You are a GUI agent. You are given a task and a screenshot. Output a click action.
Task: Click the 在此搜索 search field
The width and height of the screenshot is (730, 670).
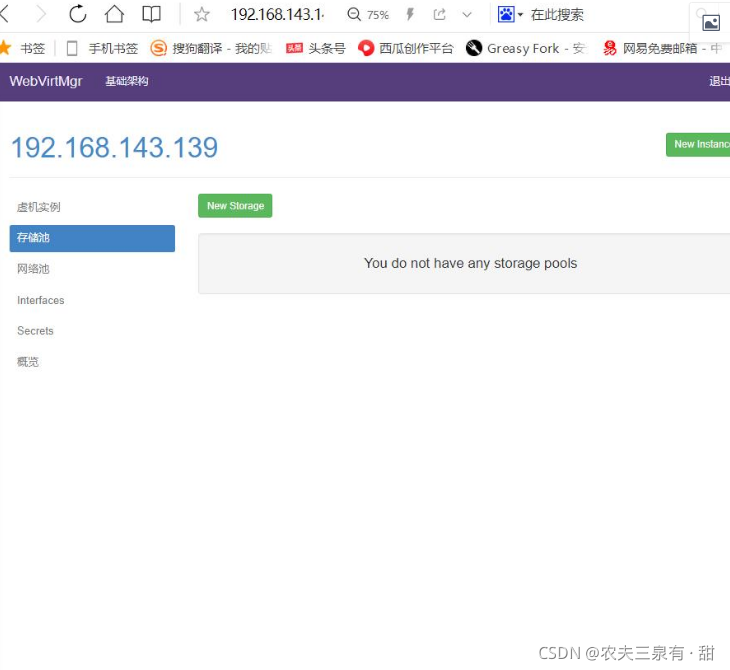tap(557, 15)
